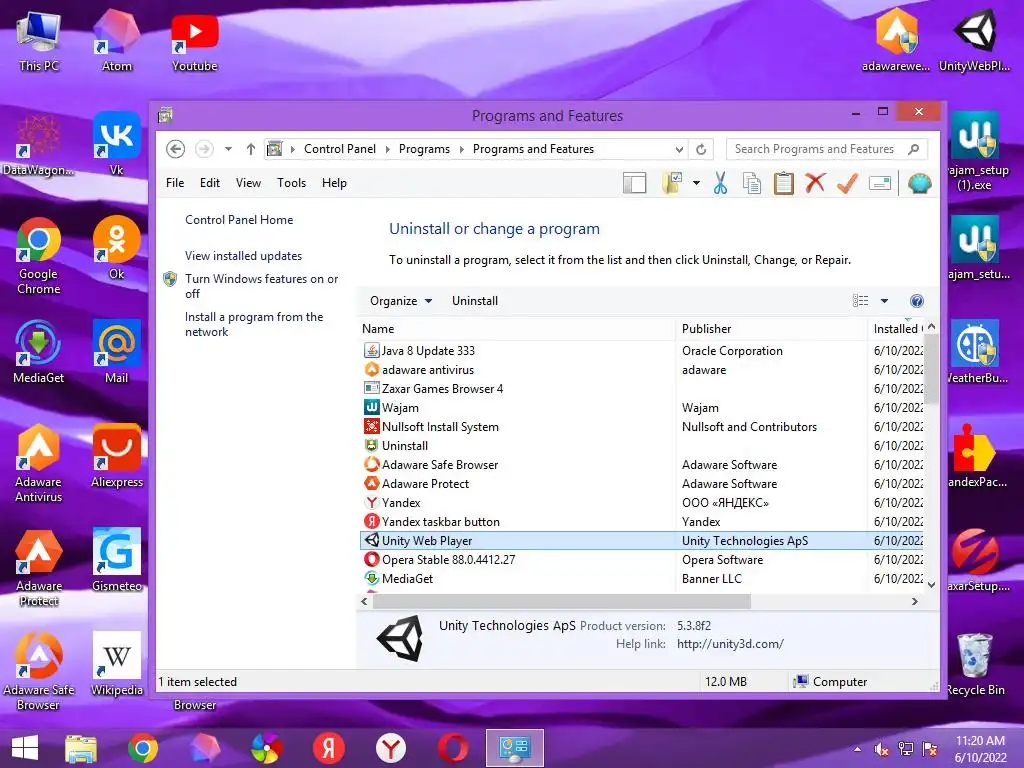Sort by the Publisher column header
1024x768 pixels.
[x=771, y=329]
